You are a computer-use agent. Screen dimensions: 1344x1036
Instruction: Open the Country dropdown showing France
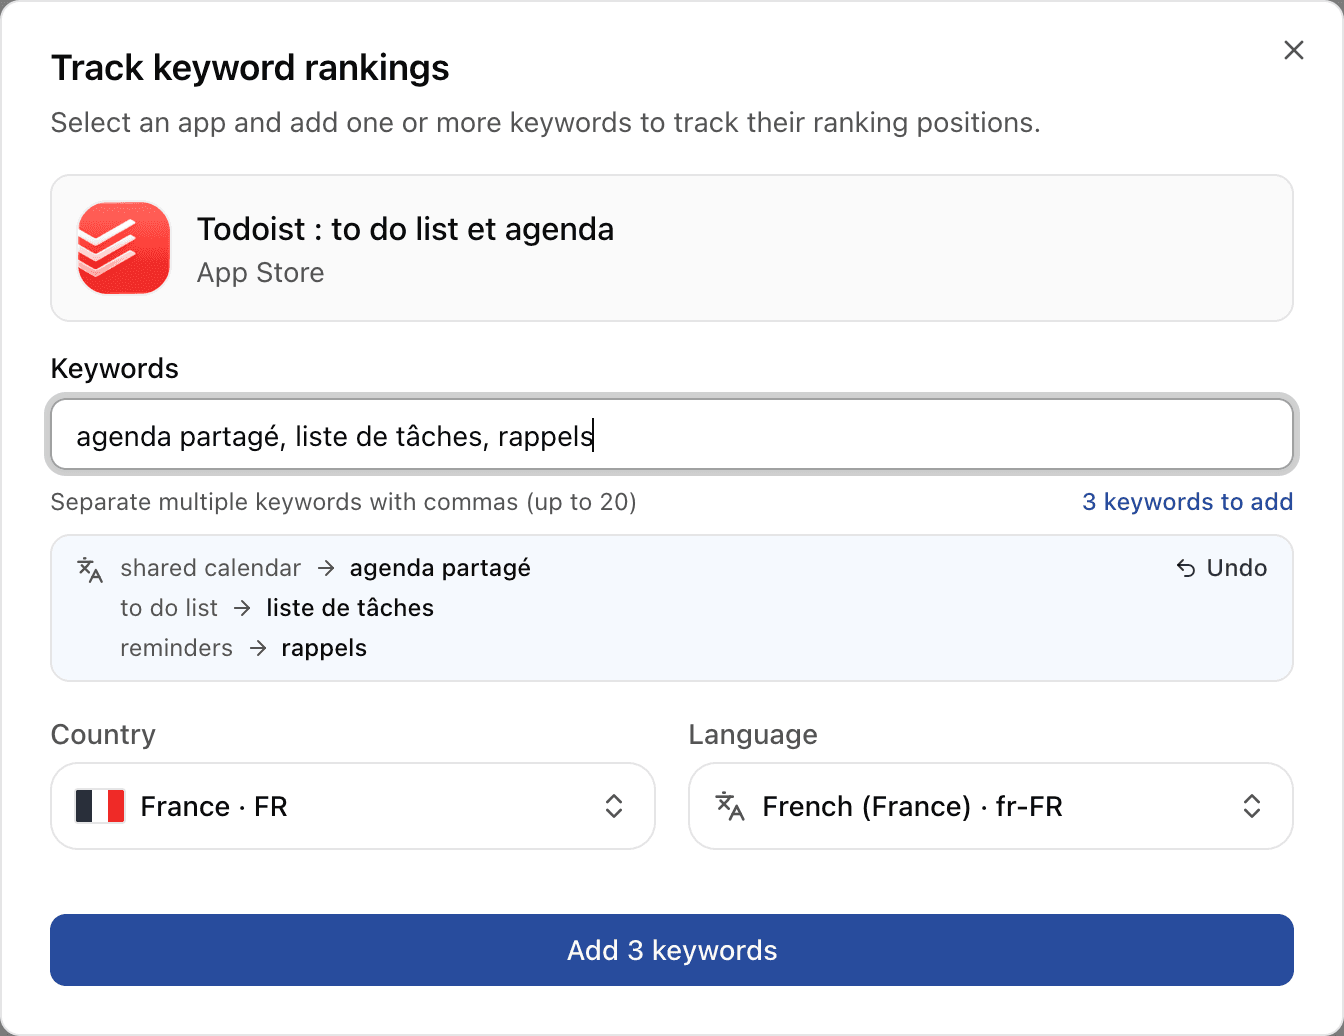click(353, 806)
